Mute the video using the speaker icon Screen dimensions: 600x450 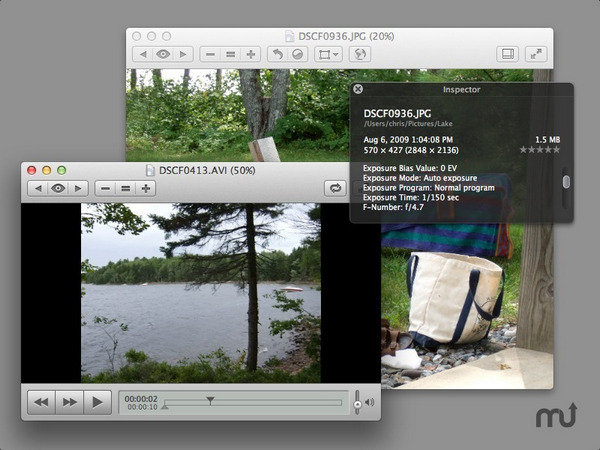(x=370, y=403)
